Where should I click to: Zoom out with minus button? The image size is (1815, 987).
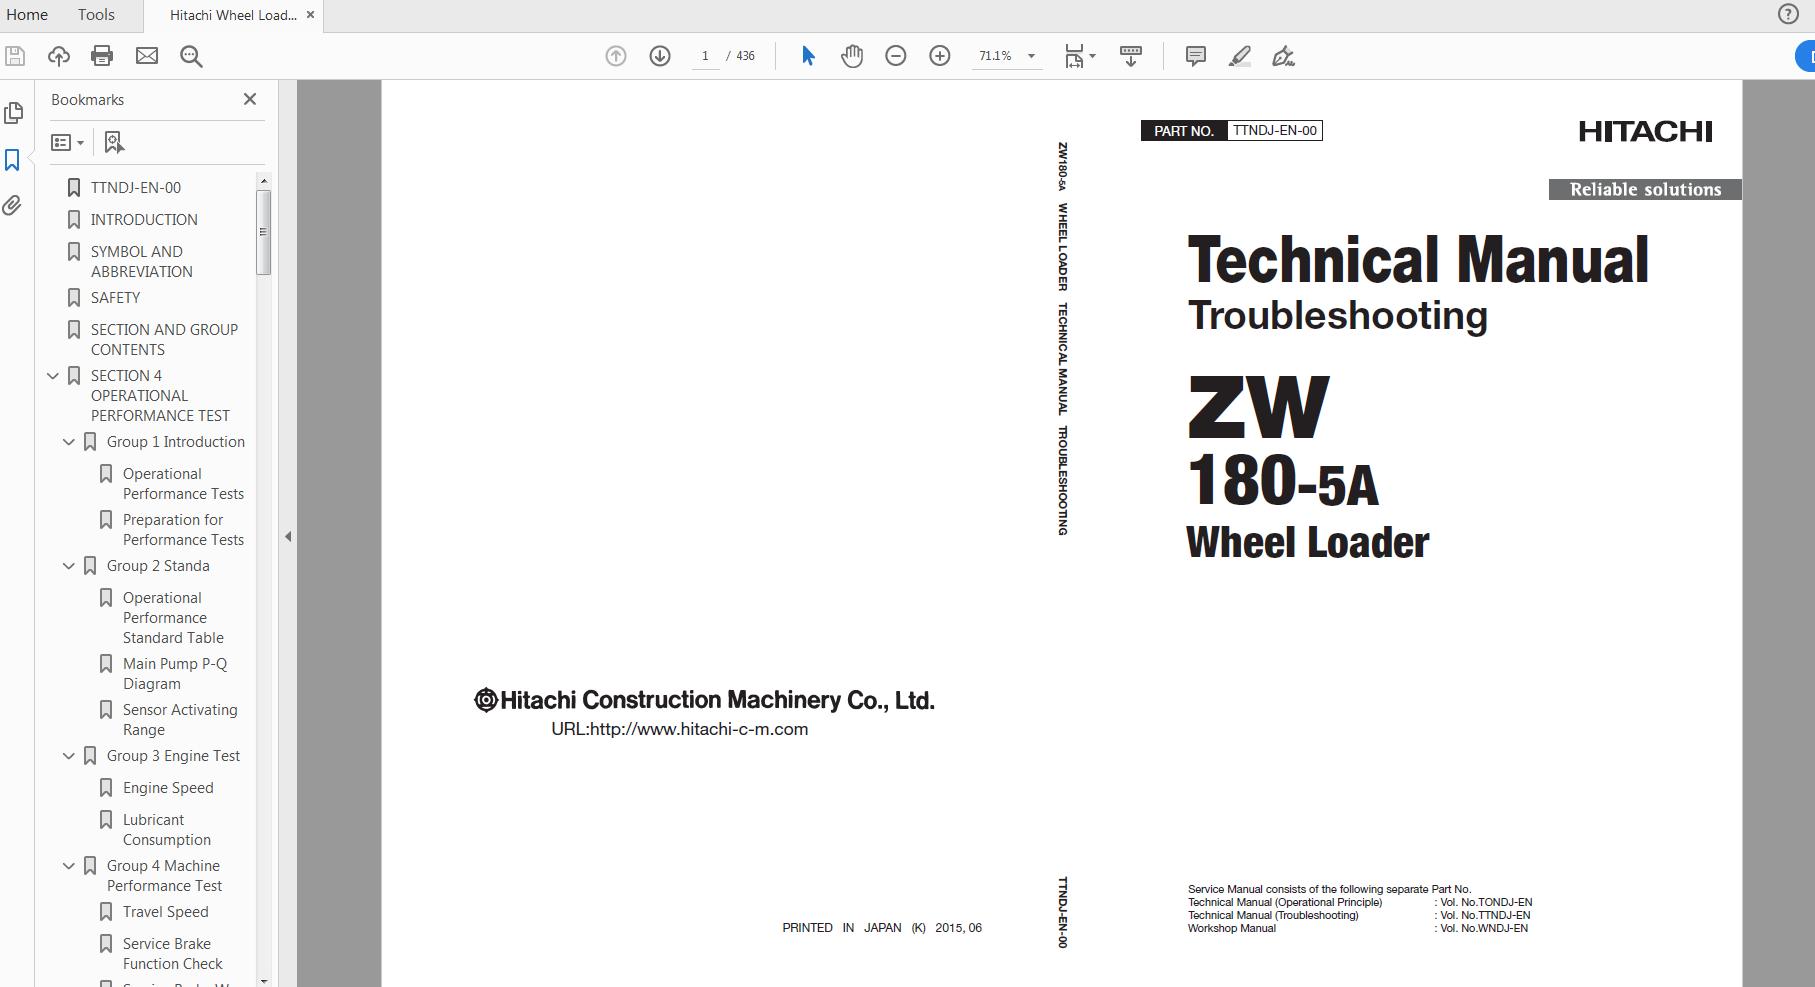(896, 56)
